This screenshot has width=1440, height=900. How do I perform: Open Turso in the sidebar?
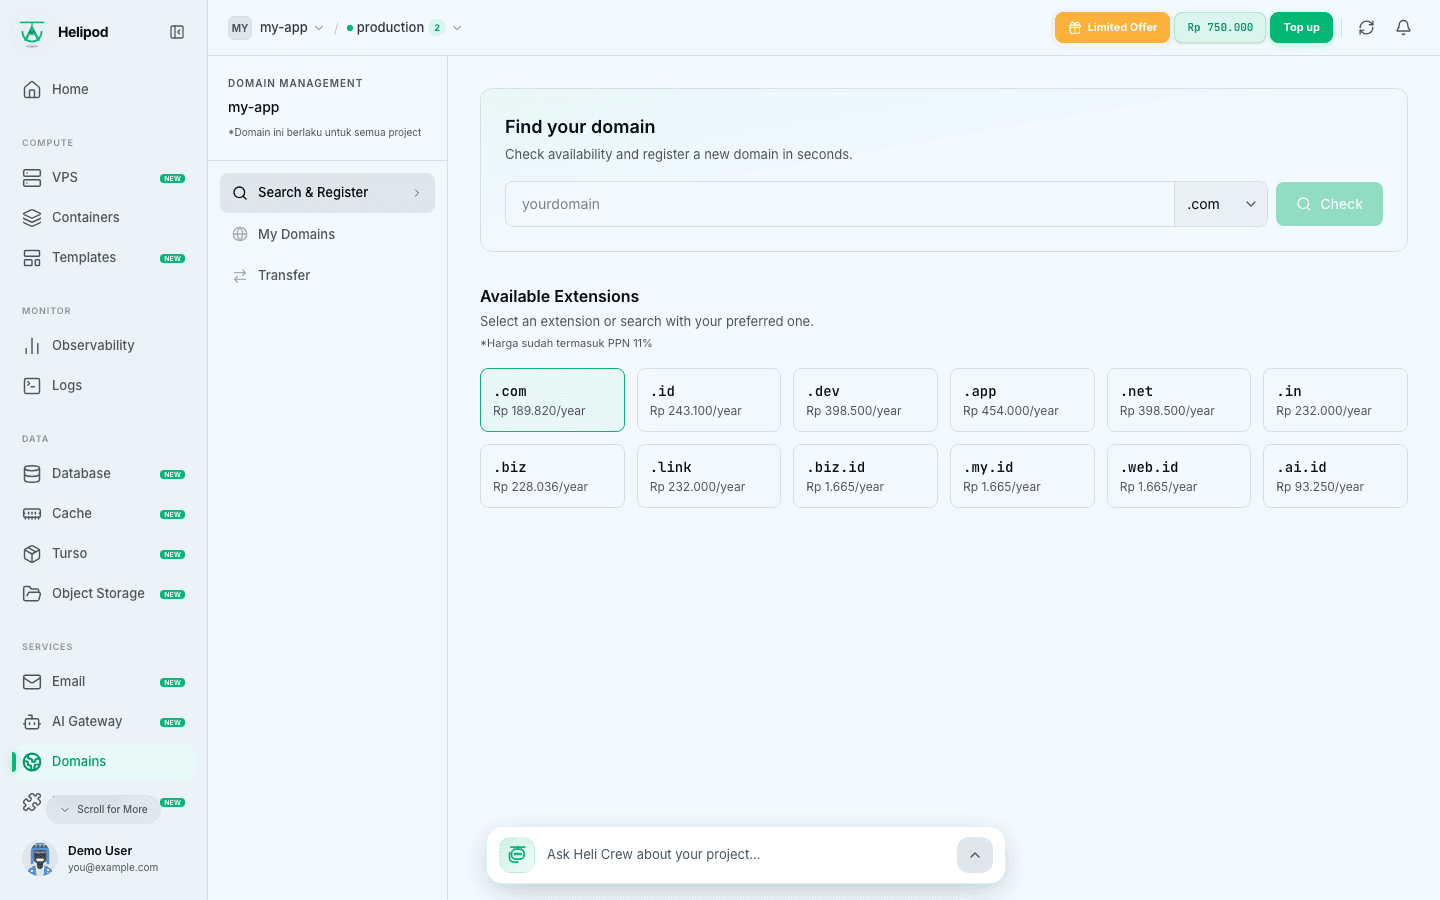tap(103, 553)
